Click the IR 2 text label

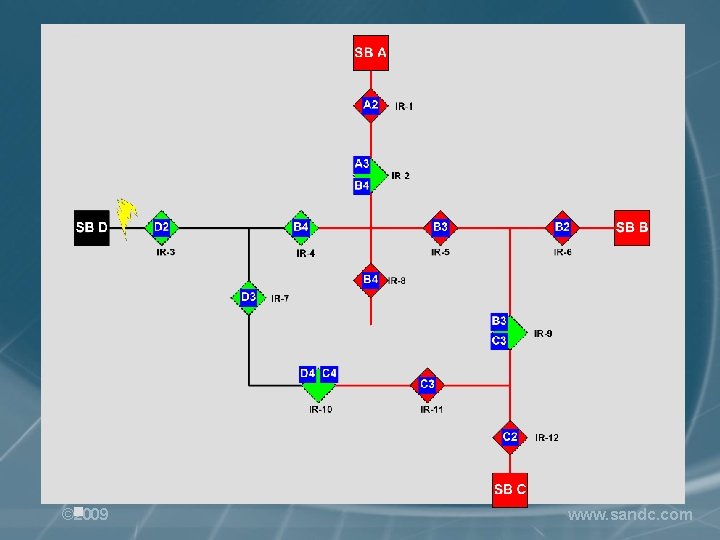[x=400, y=176]
